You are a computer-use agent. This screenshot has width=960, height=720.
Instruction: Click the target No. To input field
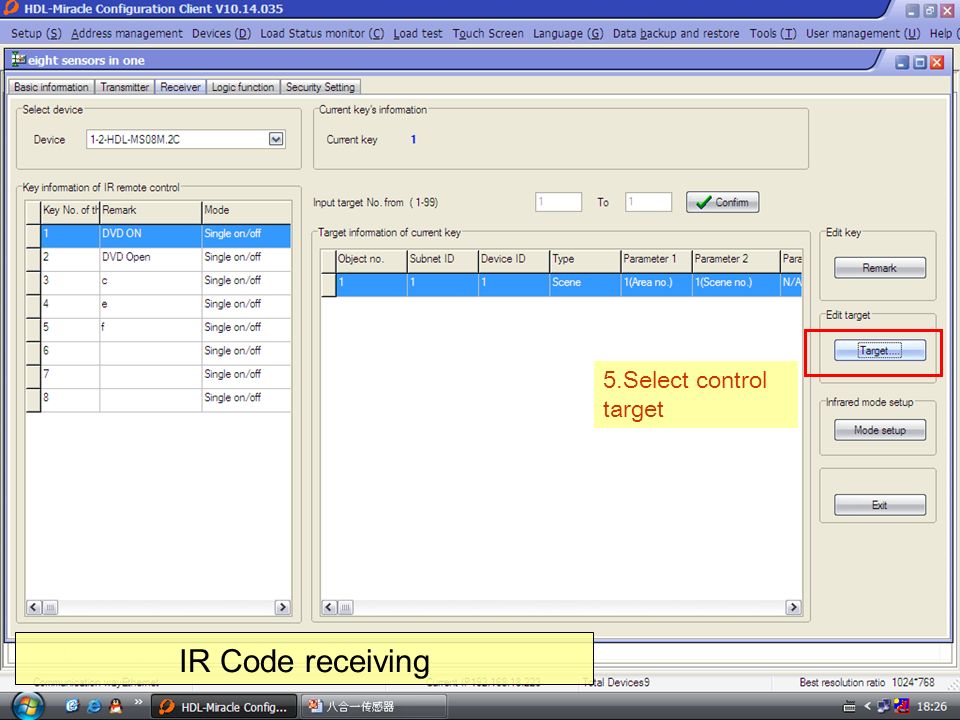[648, 202]
